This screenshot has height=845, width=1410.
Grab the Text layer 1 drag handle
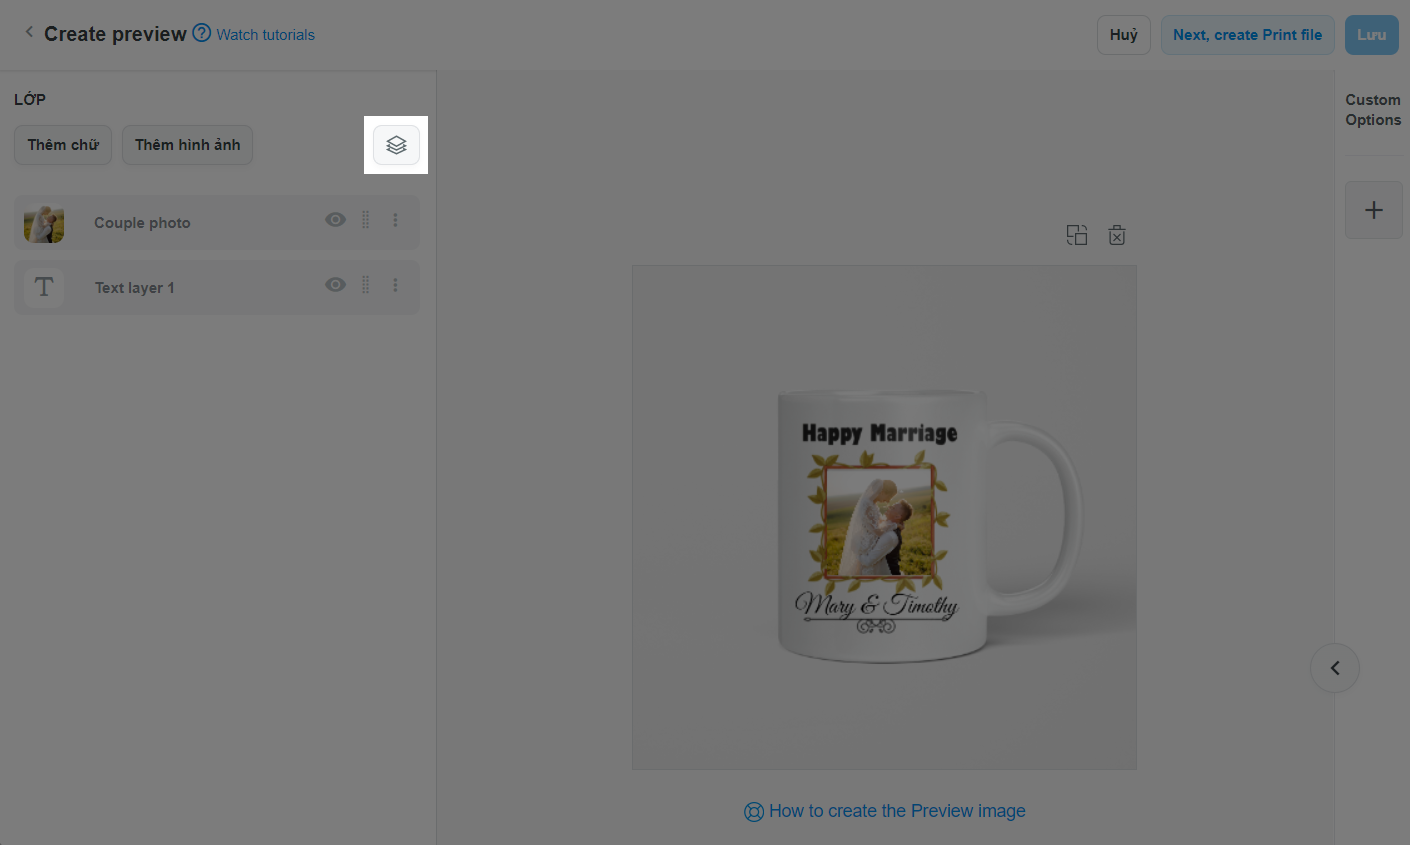pos(365,285)
